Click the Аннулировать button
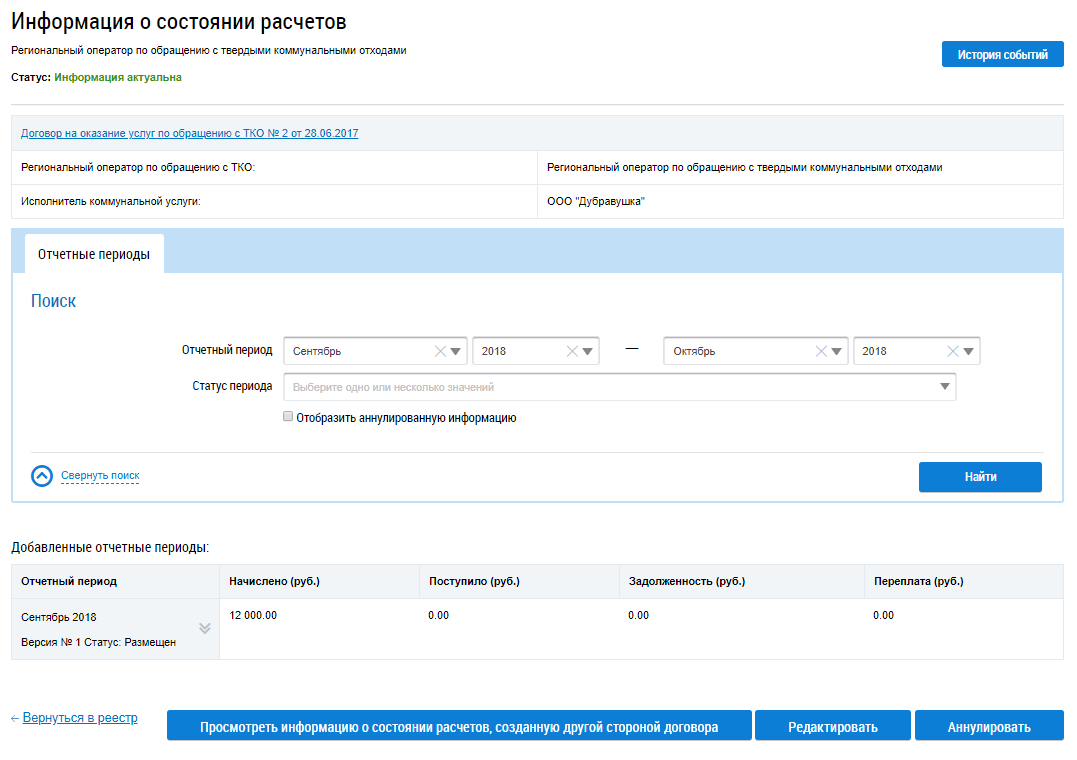 988,727
